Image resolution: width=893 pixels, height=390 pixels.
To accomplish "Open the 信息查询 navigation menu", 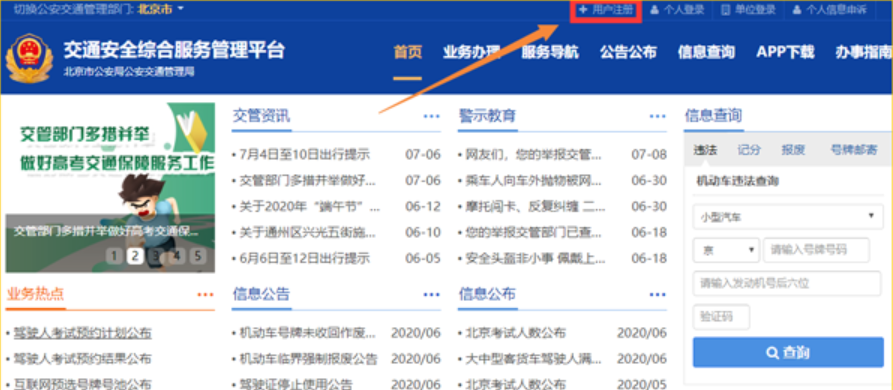I will click(706, 52).
